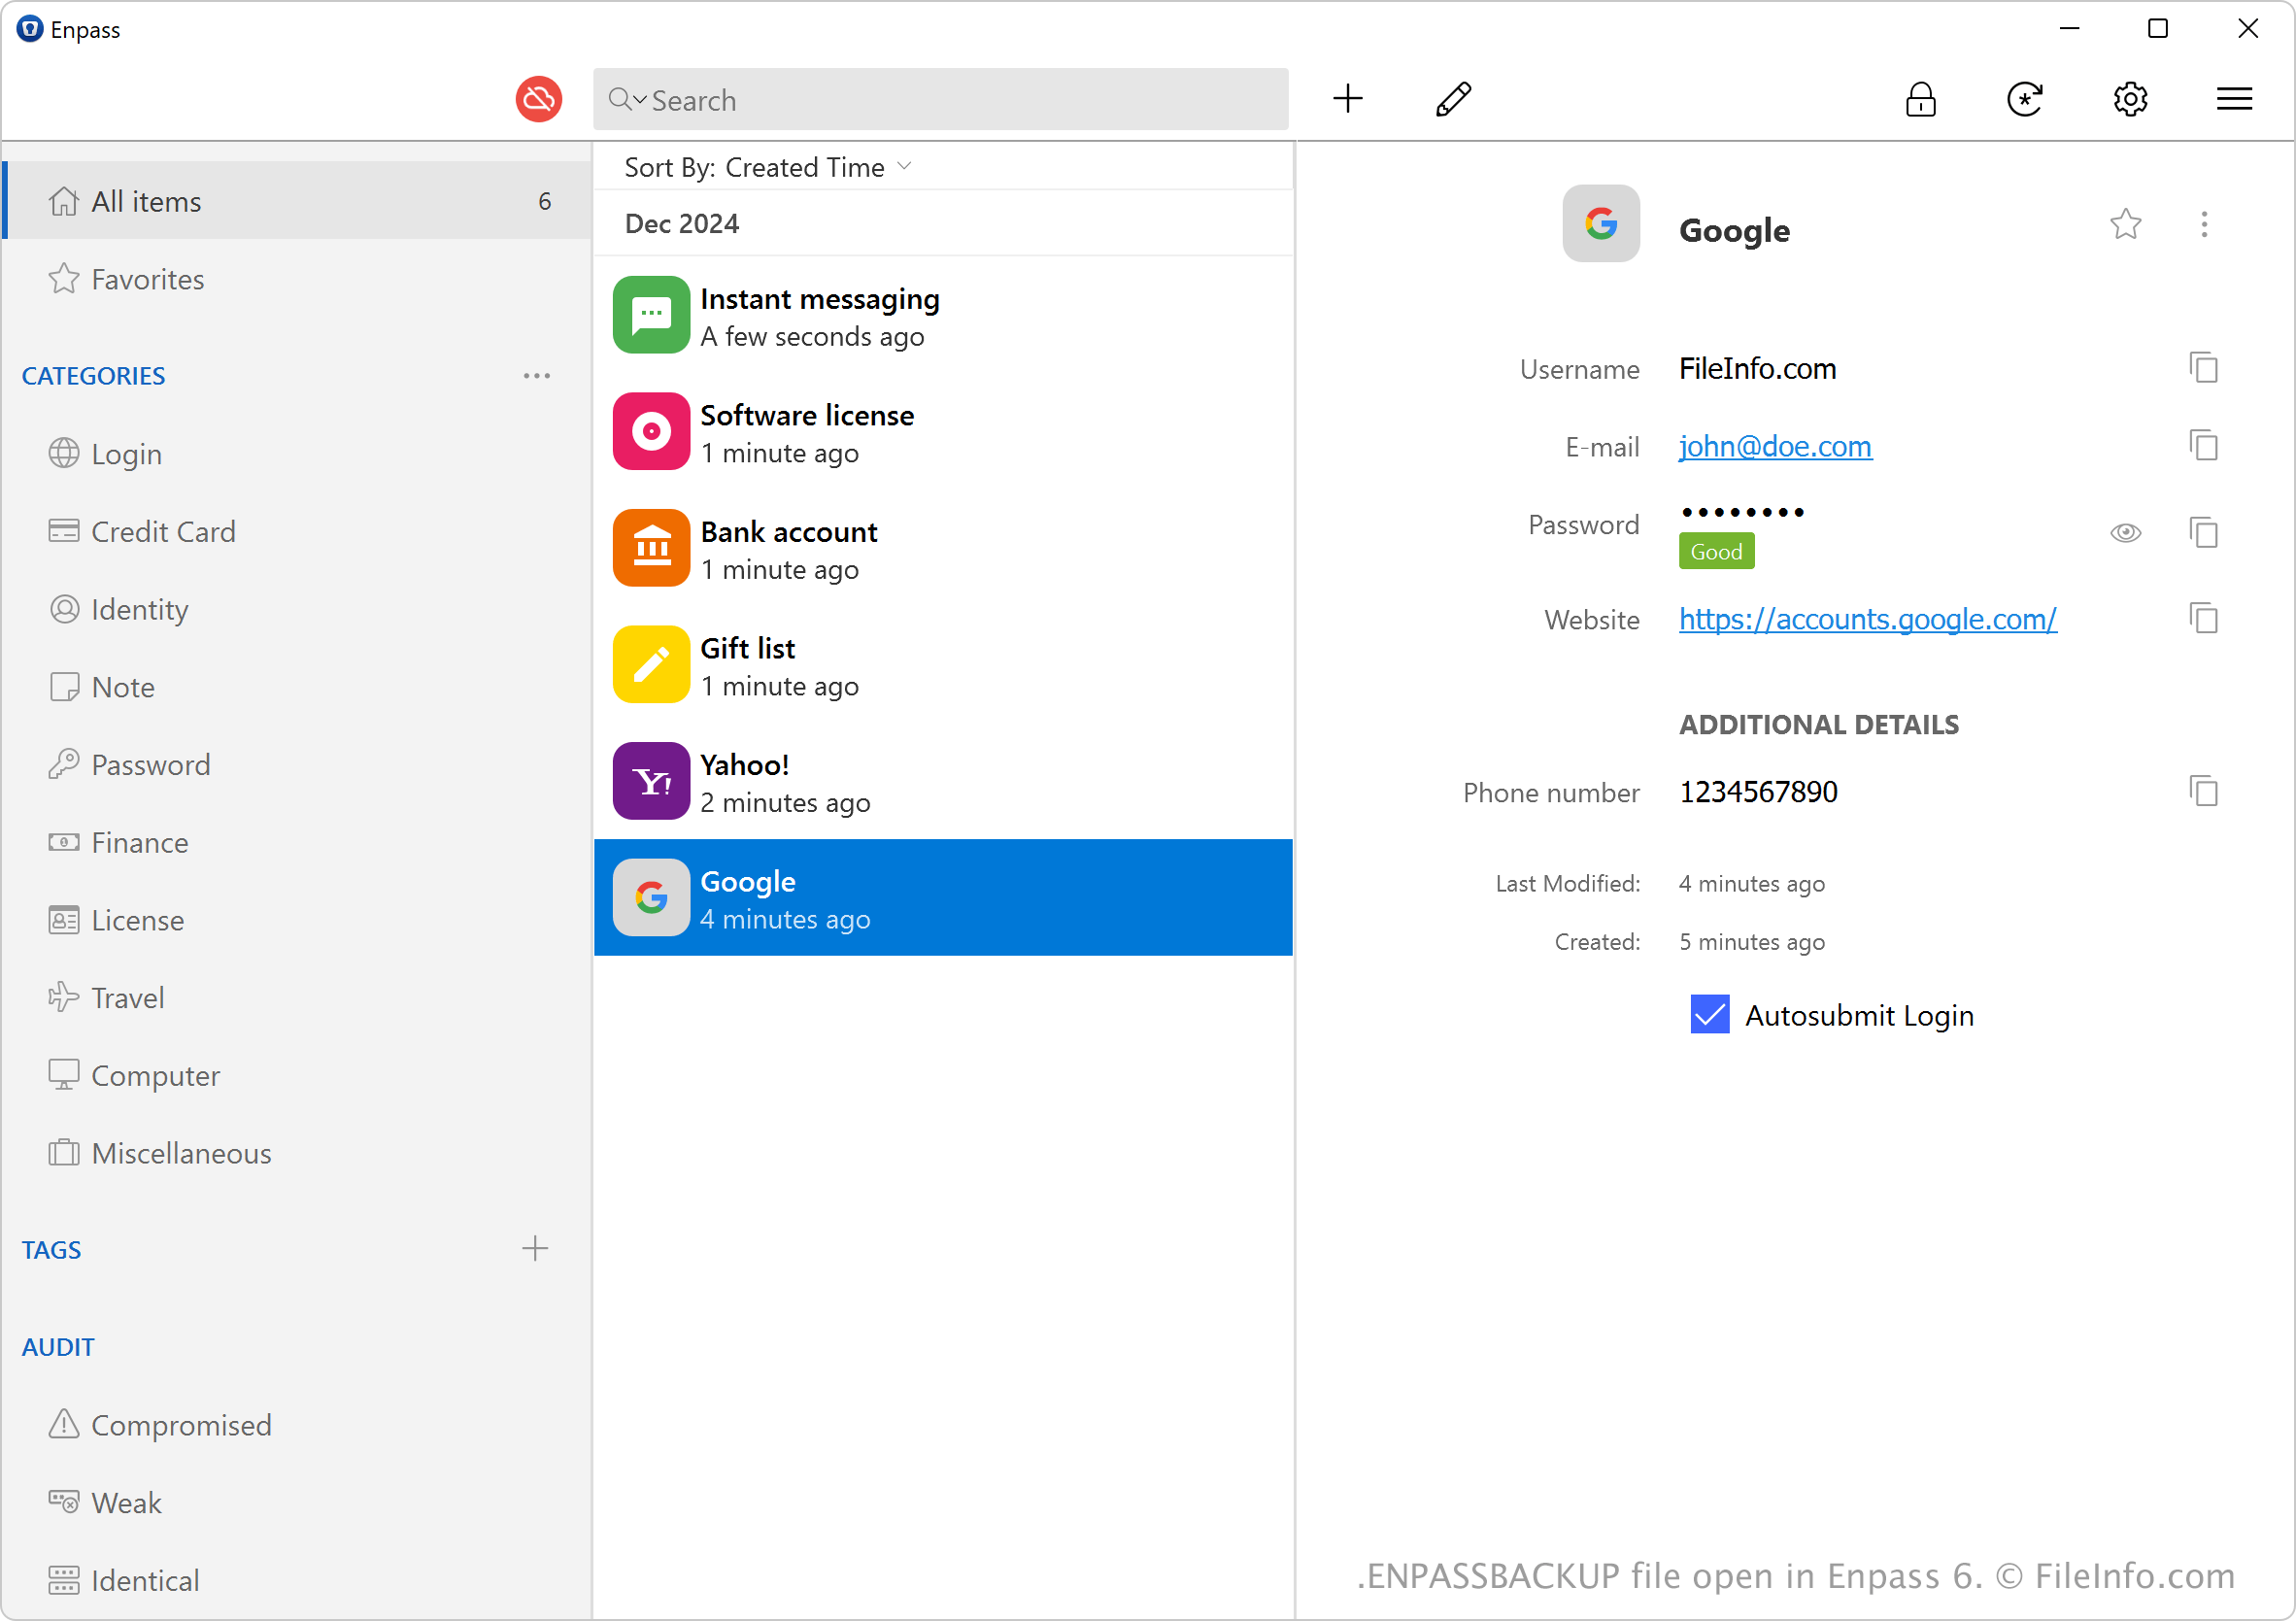This screenshot has height=1621, width=2296.
Task: Click the pencil edit item icon
Action: click(1452, 99)
